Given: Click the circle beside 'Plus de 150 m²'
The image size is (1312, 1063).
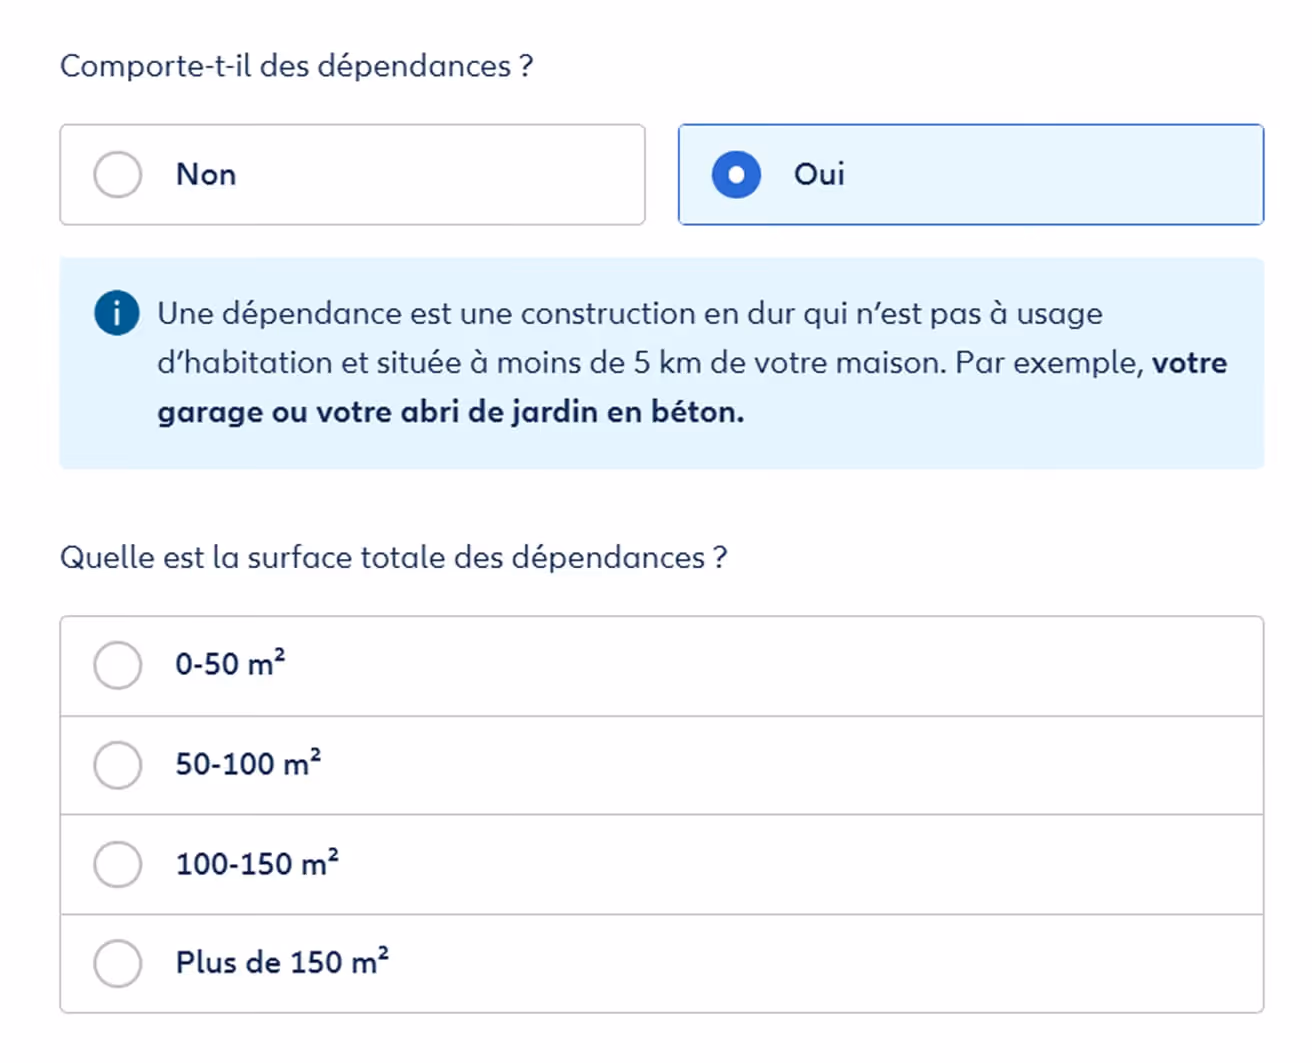Looking at the screenshot, I should (x=117, y=963).
